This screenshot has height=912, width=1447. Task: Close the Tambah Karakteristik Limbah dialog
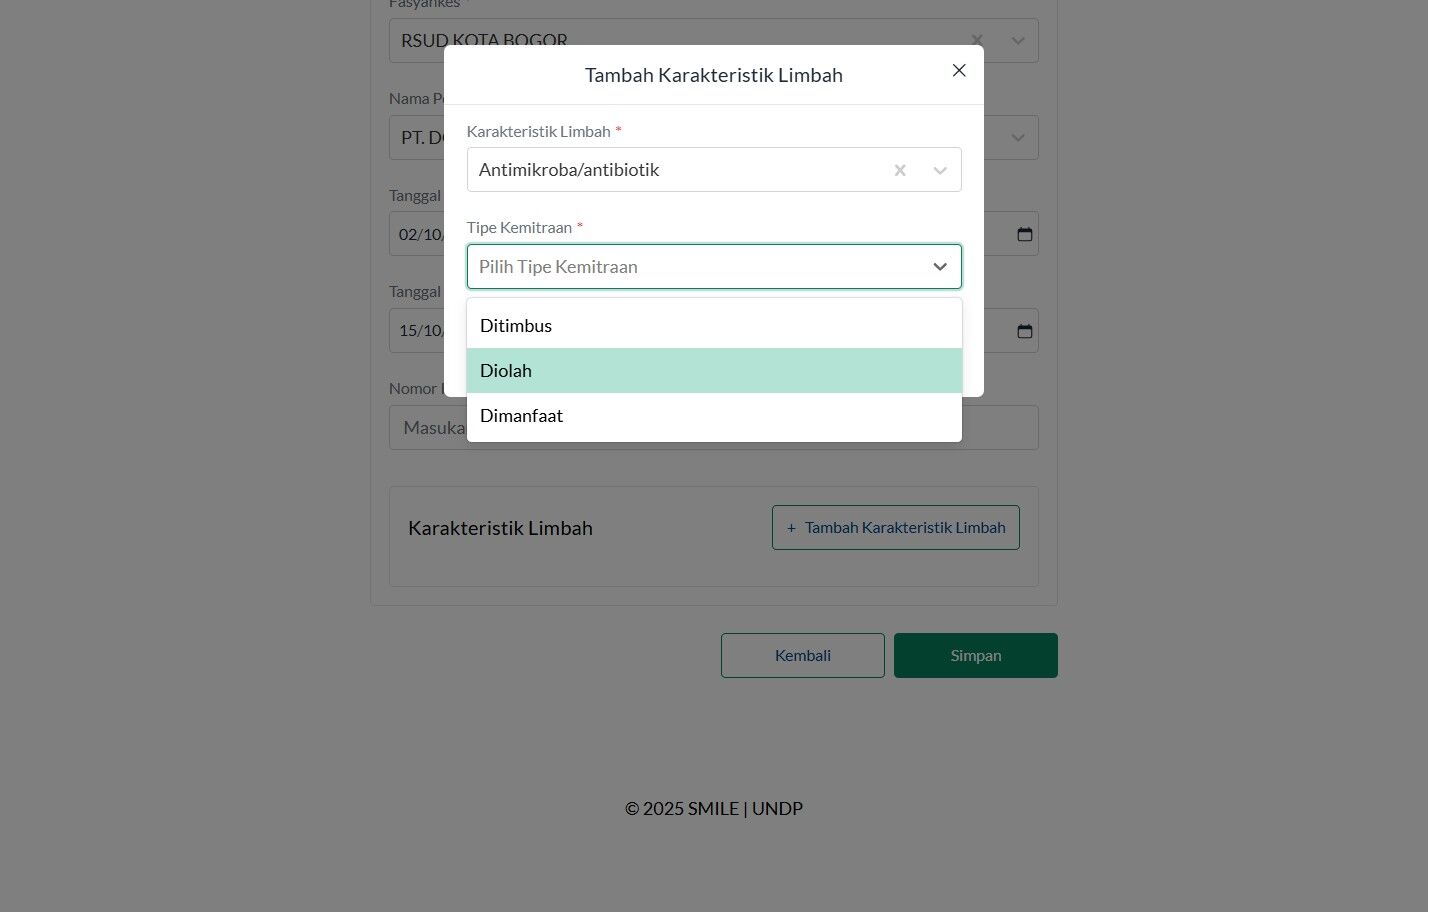pyautogui.click(x=959, y=71)
